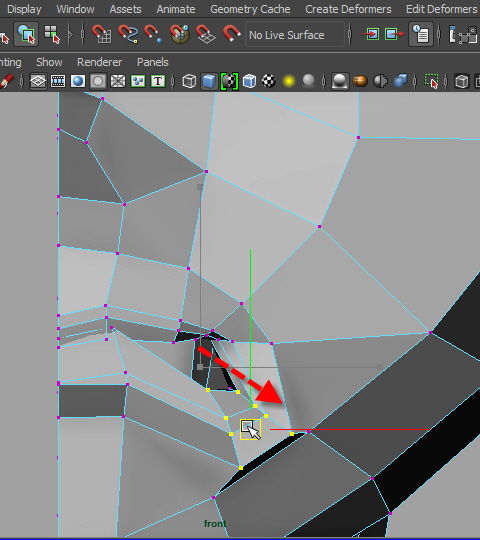Screen dimensions: 480x540
Task: Enable Snap to grids magnet icon
Action: (101, 34)
